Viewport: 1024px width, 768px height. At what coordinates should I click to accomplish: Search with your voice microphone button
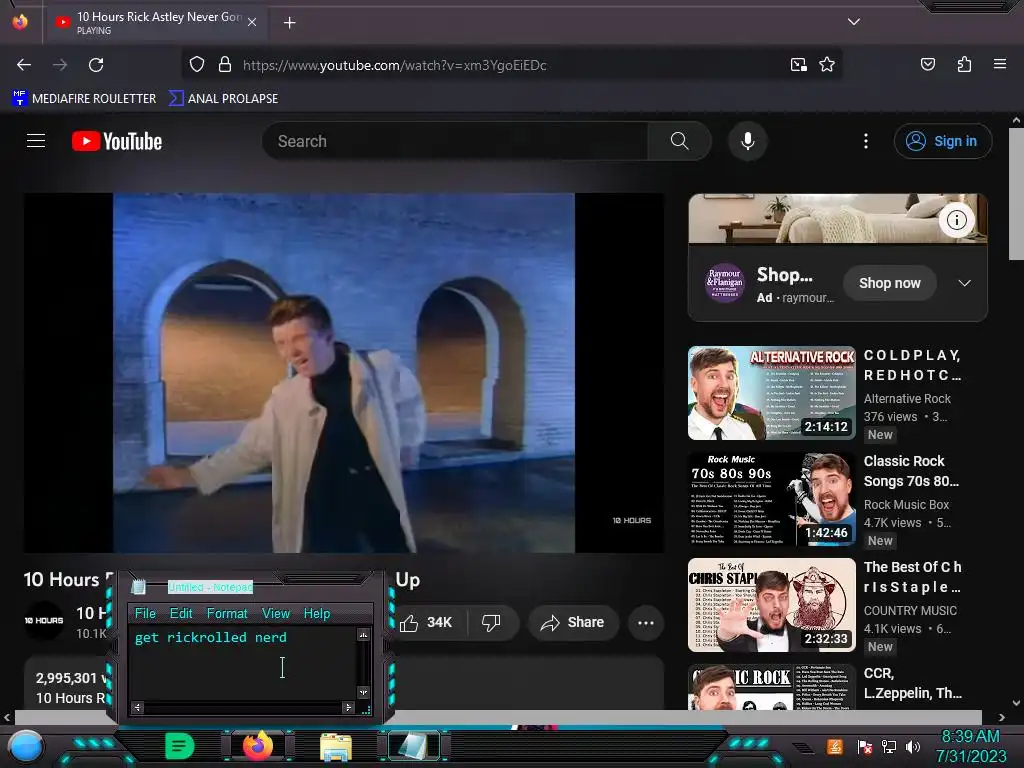coord(748,141)
